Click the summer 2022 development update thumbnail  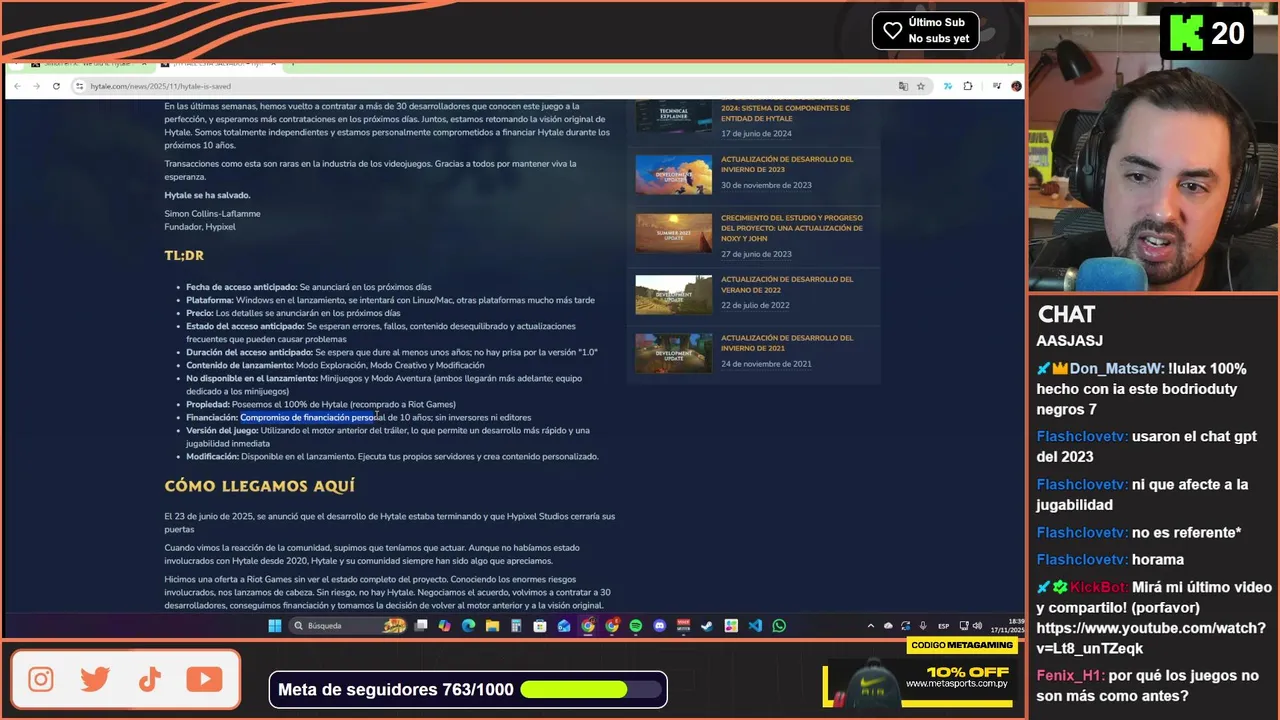point(674,294)
